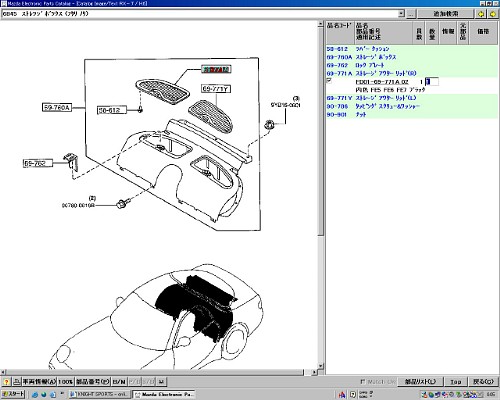Click the 元部品 column header

pyautogui.click(x=463, y=32)
